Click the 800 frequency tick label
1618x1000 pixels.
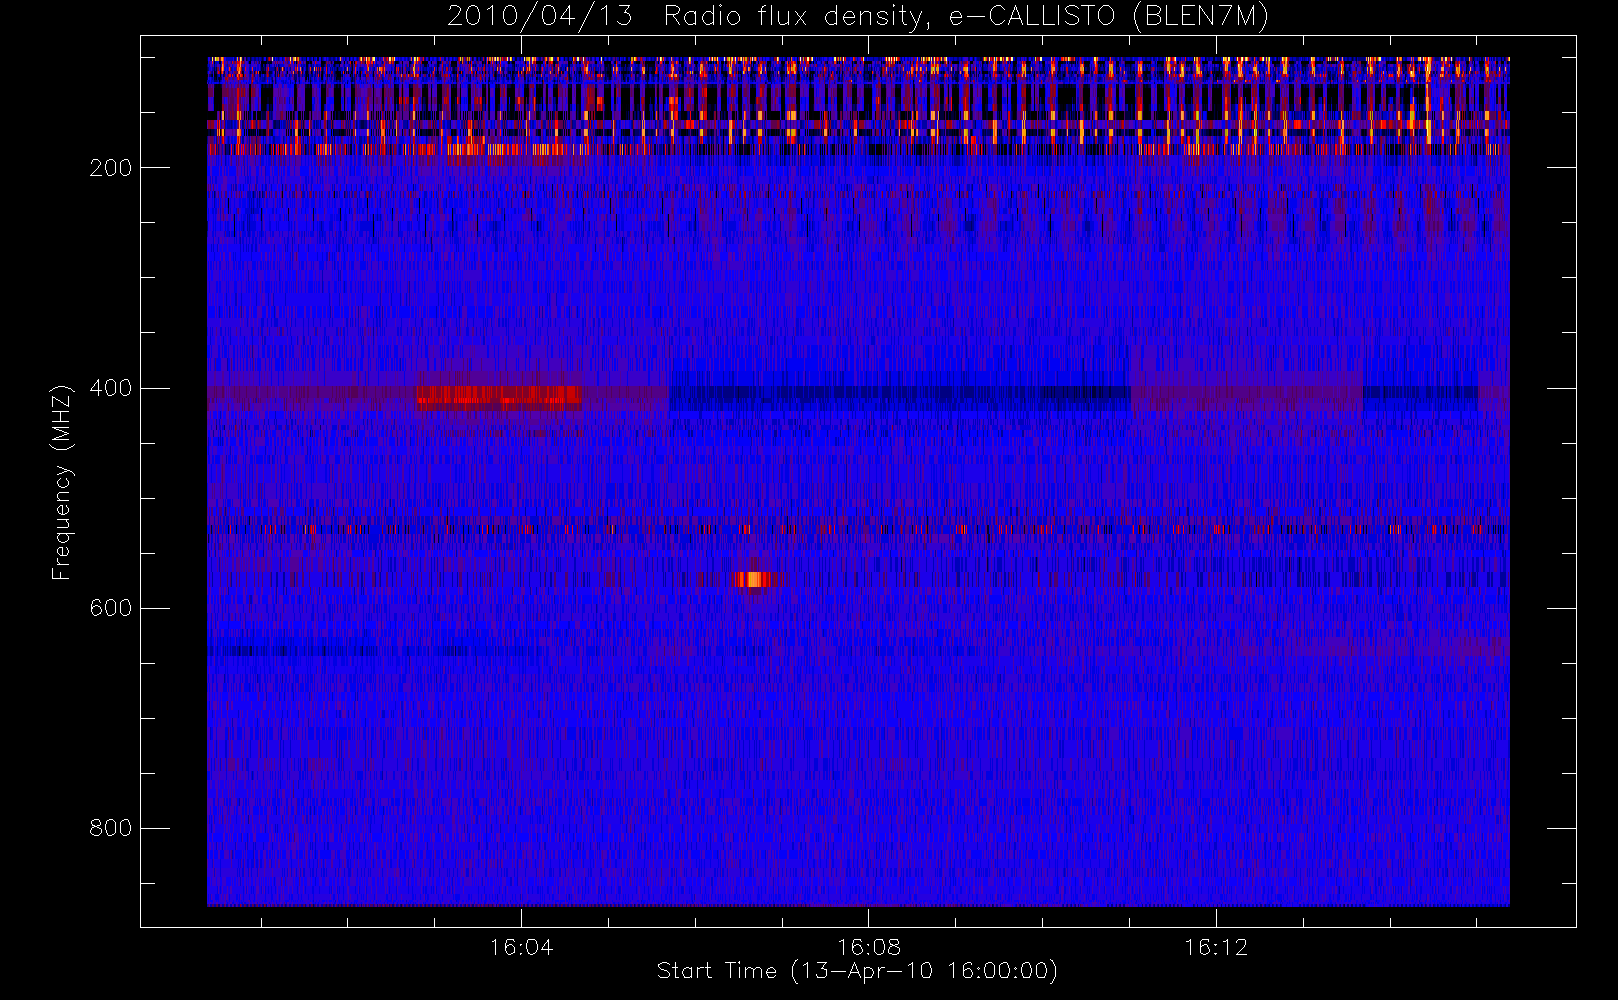click(x=110, y=828)
